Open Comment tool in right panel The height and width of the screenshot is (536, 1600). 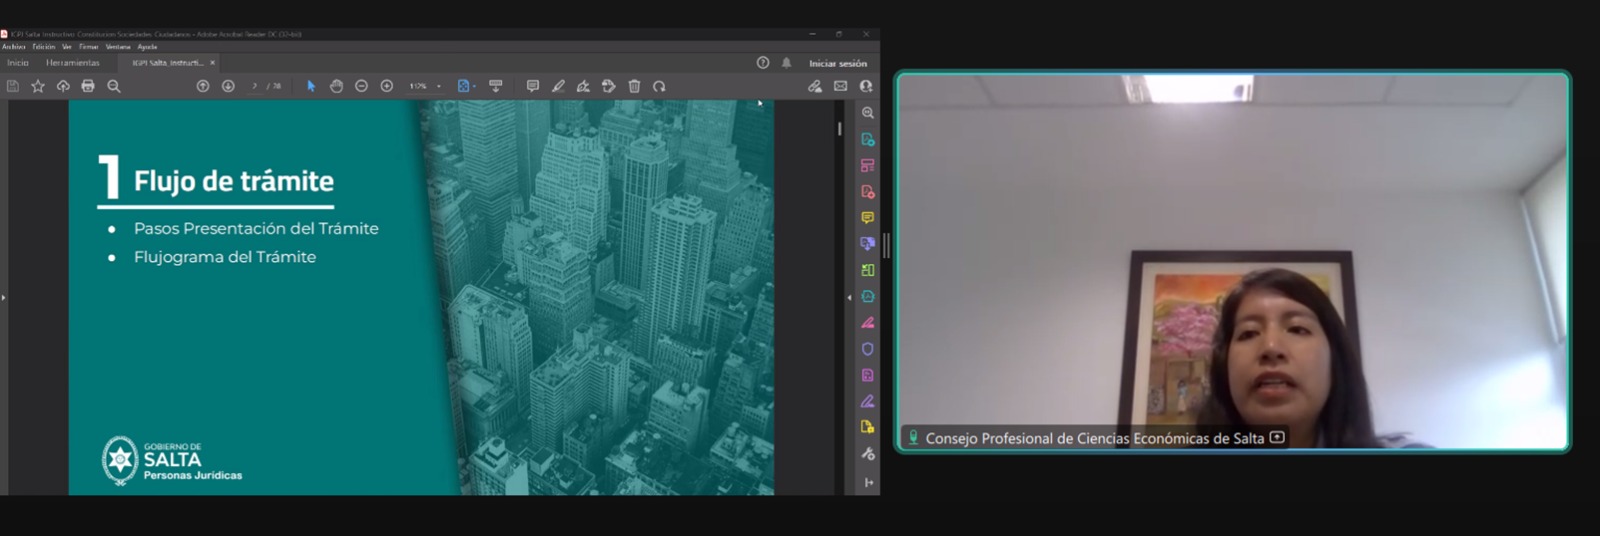868,217
